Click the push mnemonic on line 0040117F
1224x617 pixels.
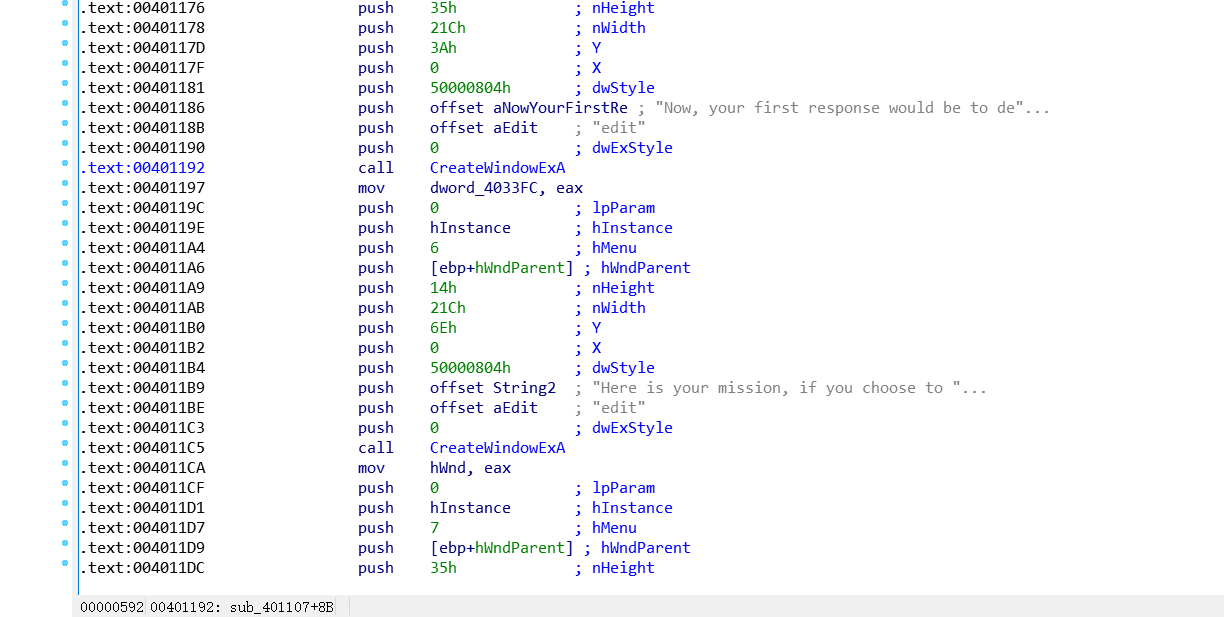click(x=376, y=68)
